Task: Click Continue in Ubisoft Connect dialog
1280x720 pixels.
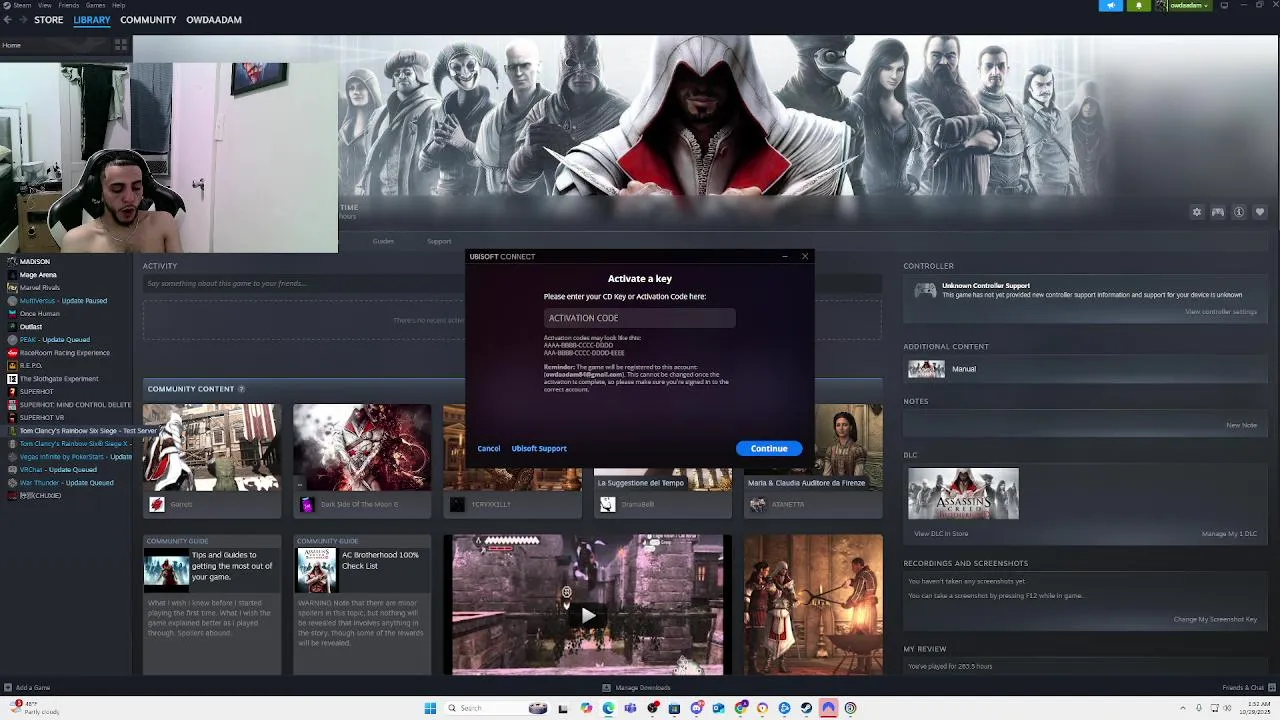Action: (x=769, y=448)
